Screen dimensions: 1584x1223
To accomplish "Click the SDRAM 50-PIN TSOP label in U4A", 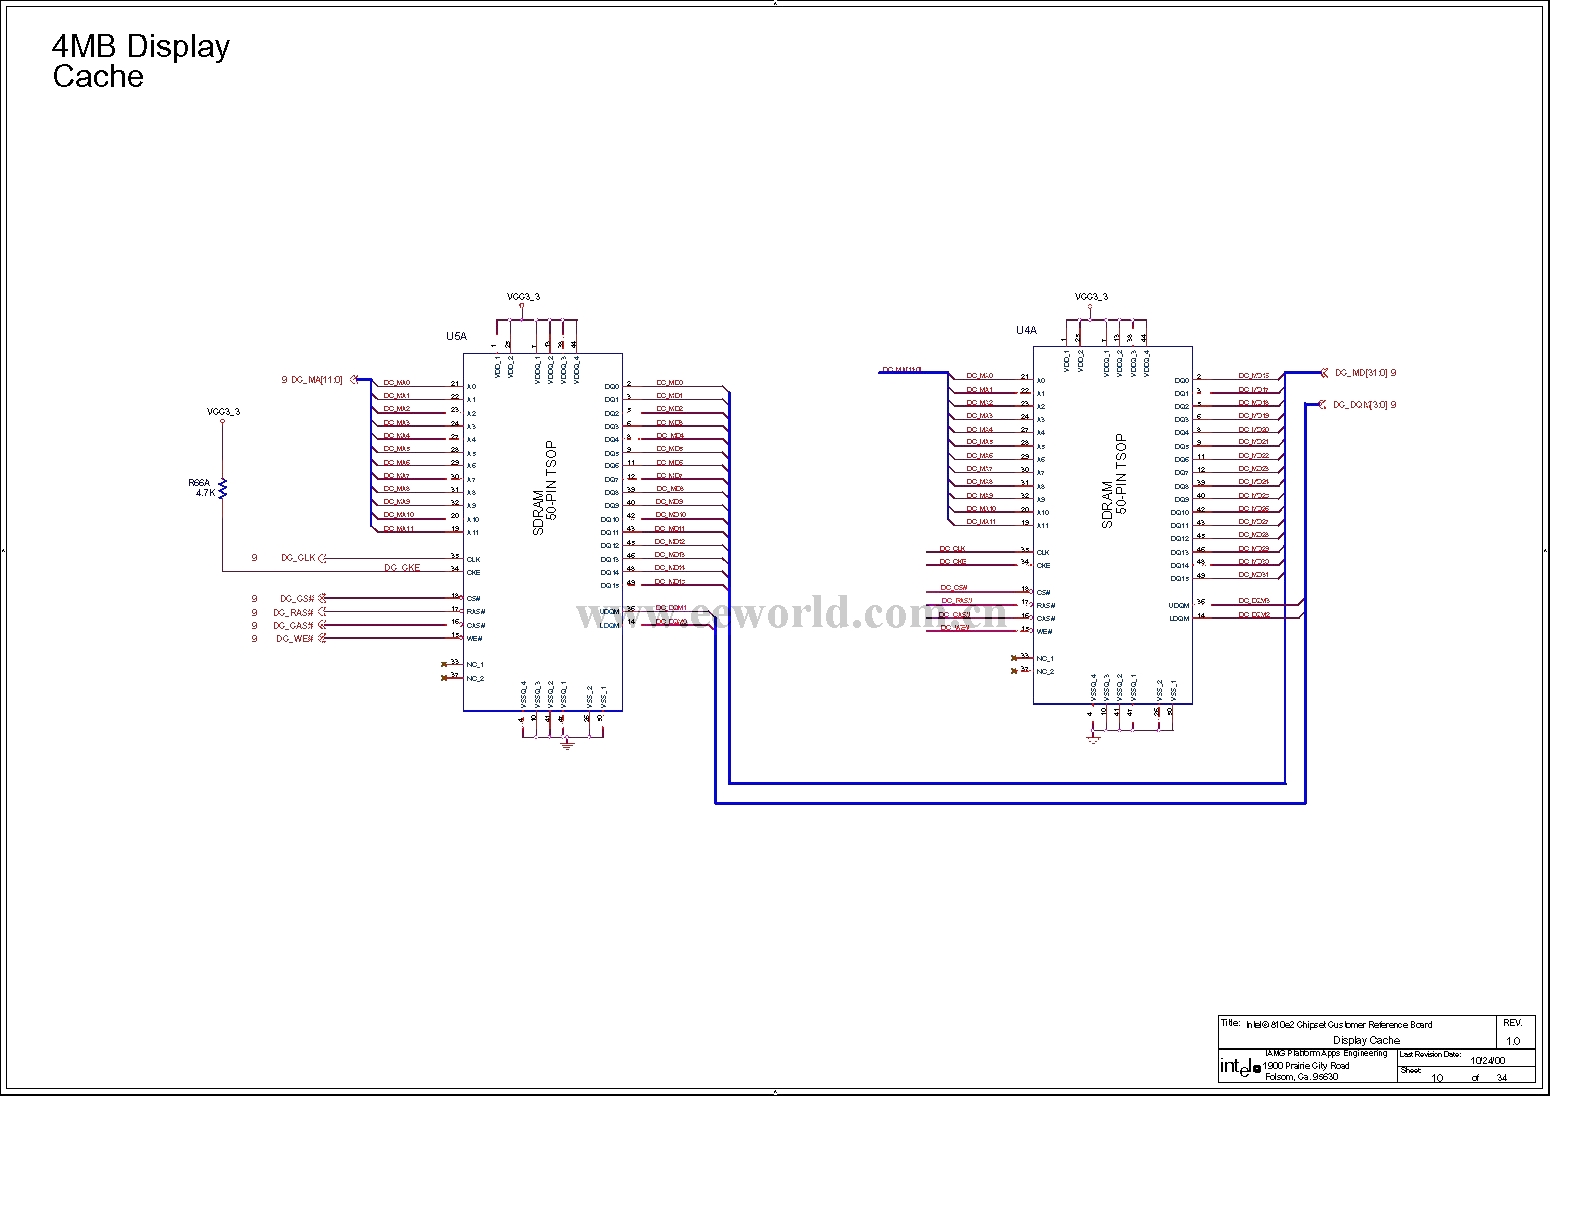I will [1113, 481].
